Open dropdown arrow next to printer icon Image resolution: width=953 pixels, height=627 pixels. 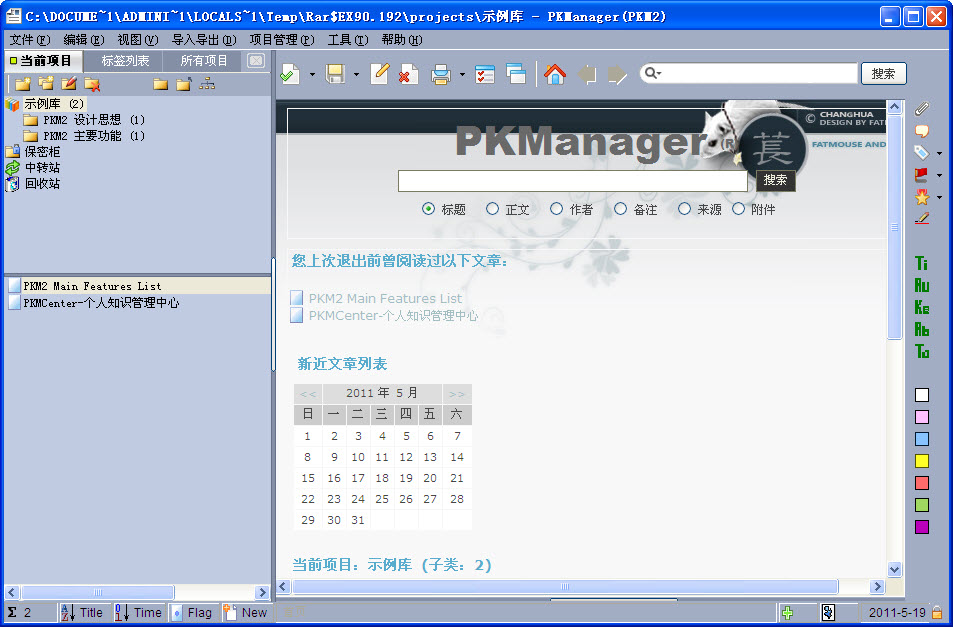pos(462,75)
